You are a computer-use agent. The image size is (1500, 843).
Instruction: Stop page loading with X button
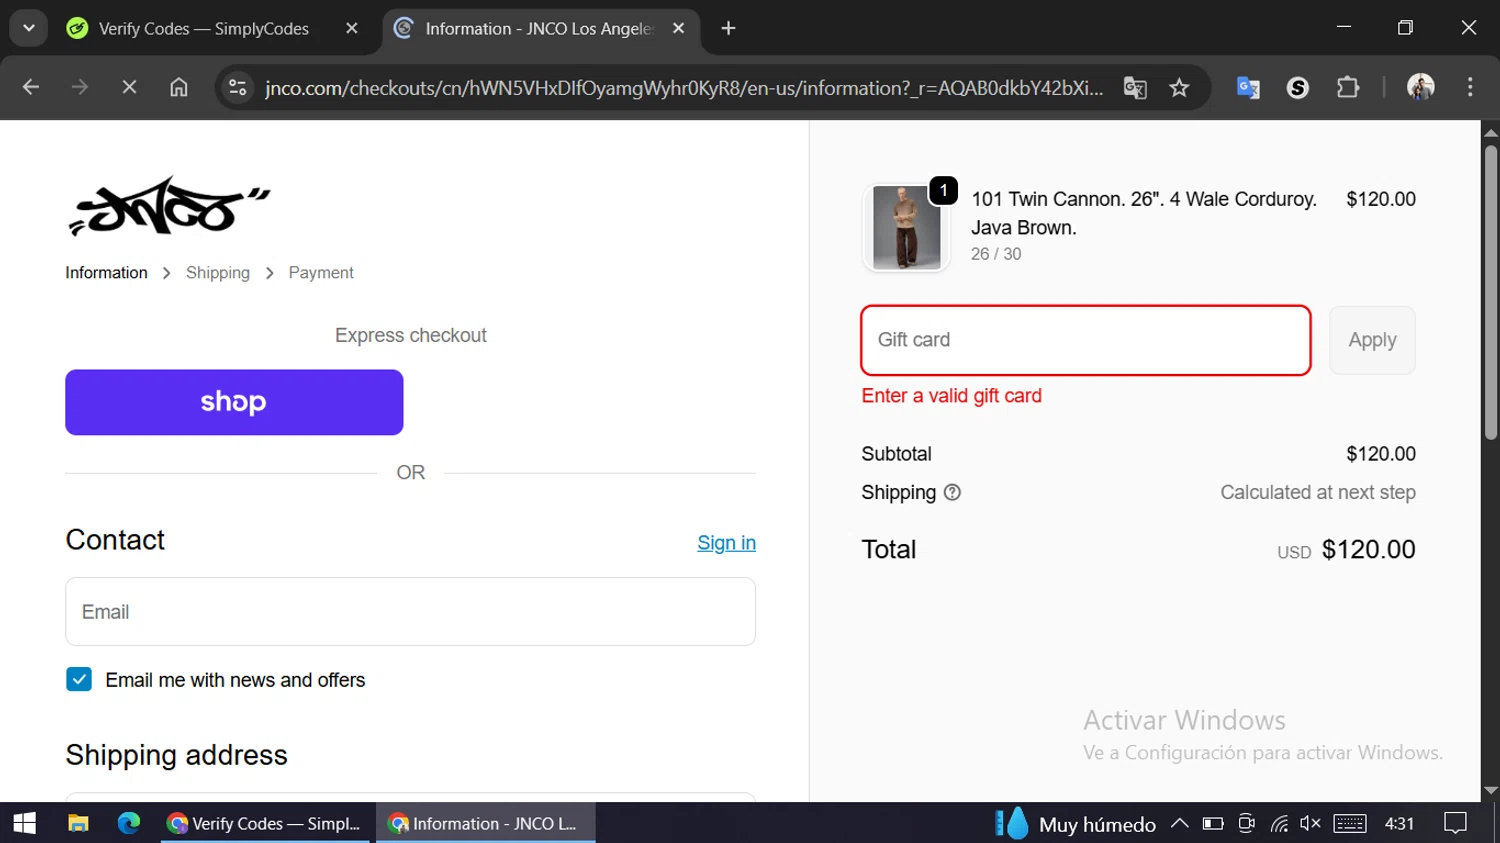[129, 88]
